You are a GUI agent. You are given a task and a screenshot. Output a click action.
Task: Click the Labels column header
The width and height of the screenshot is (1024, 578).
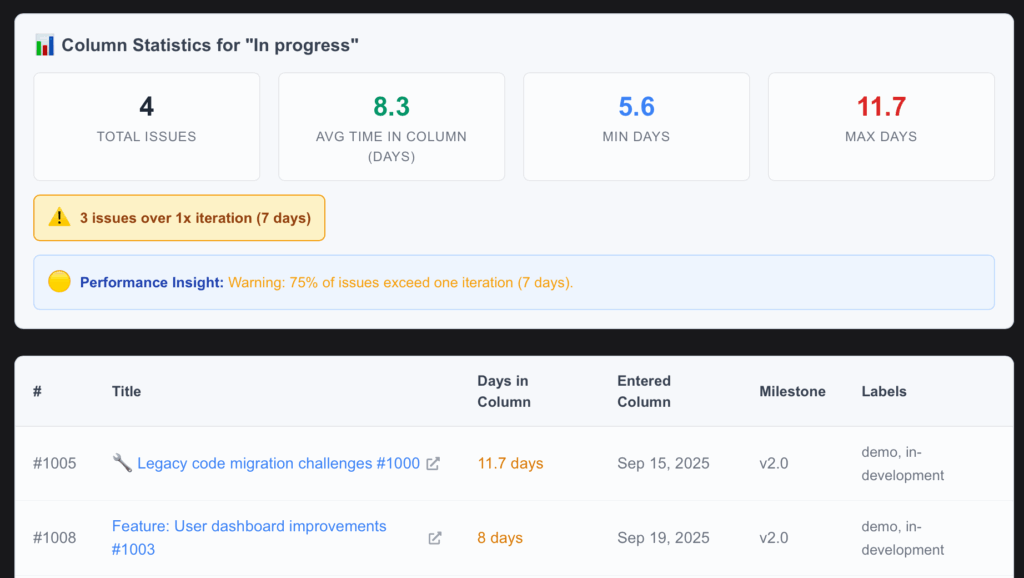(884, 391)
